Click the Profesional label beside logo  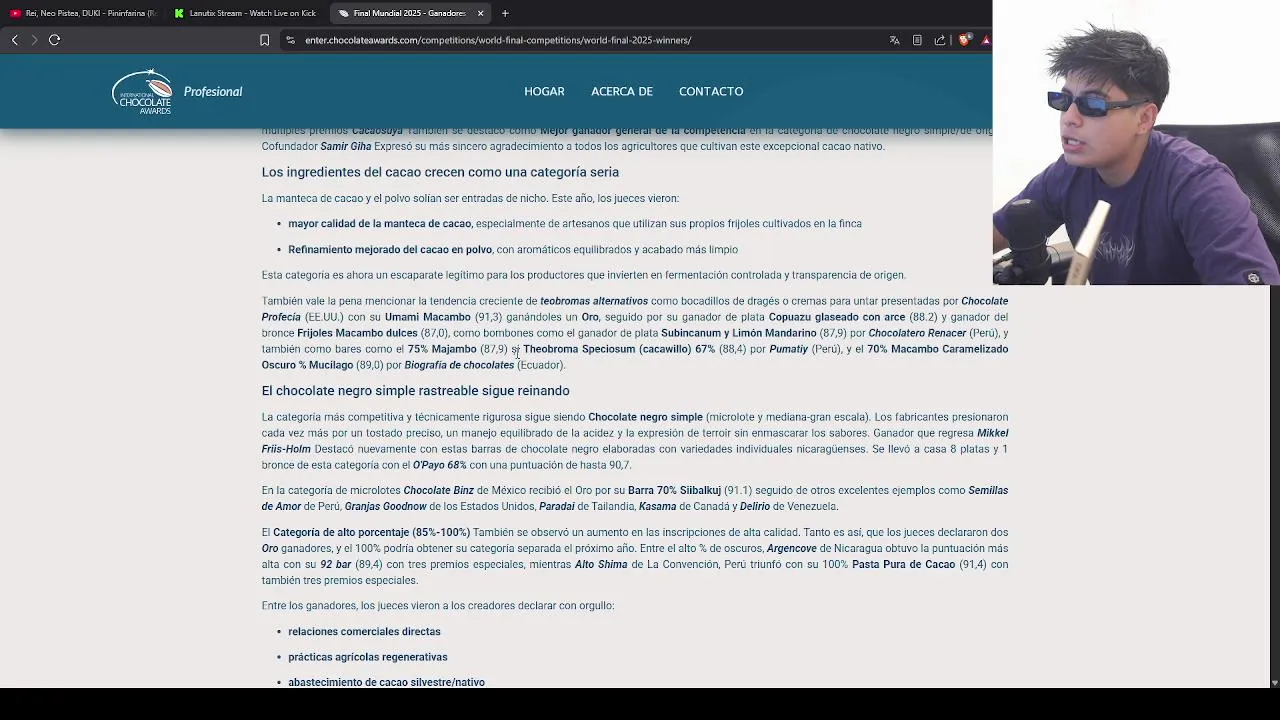(x=213, y=92)
